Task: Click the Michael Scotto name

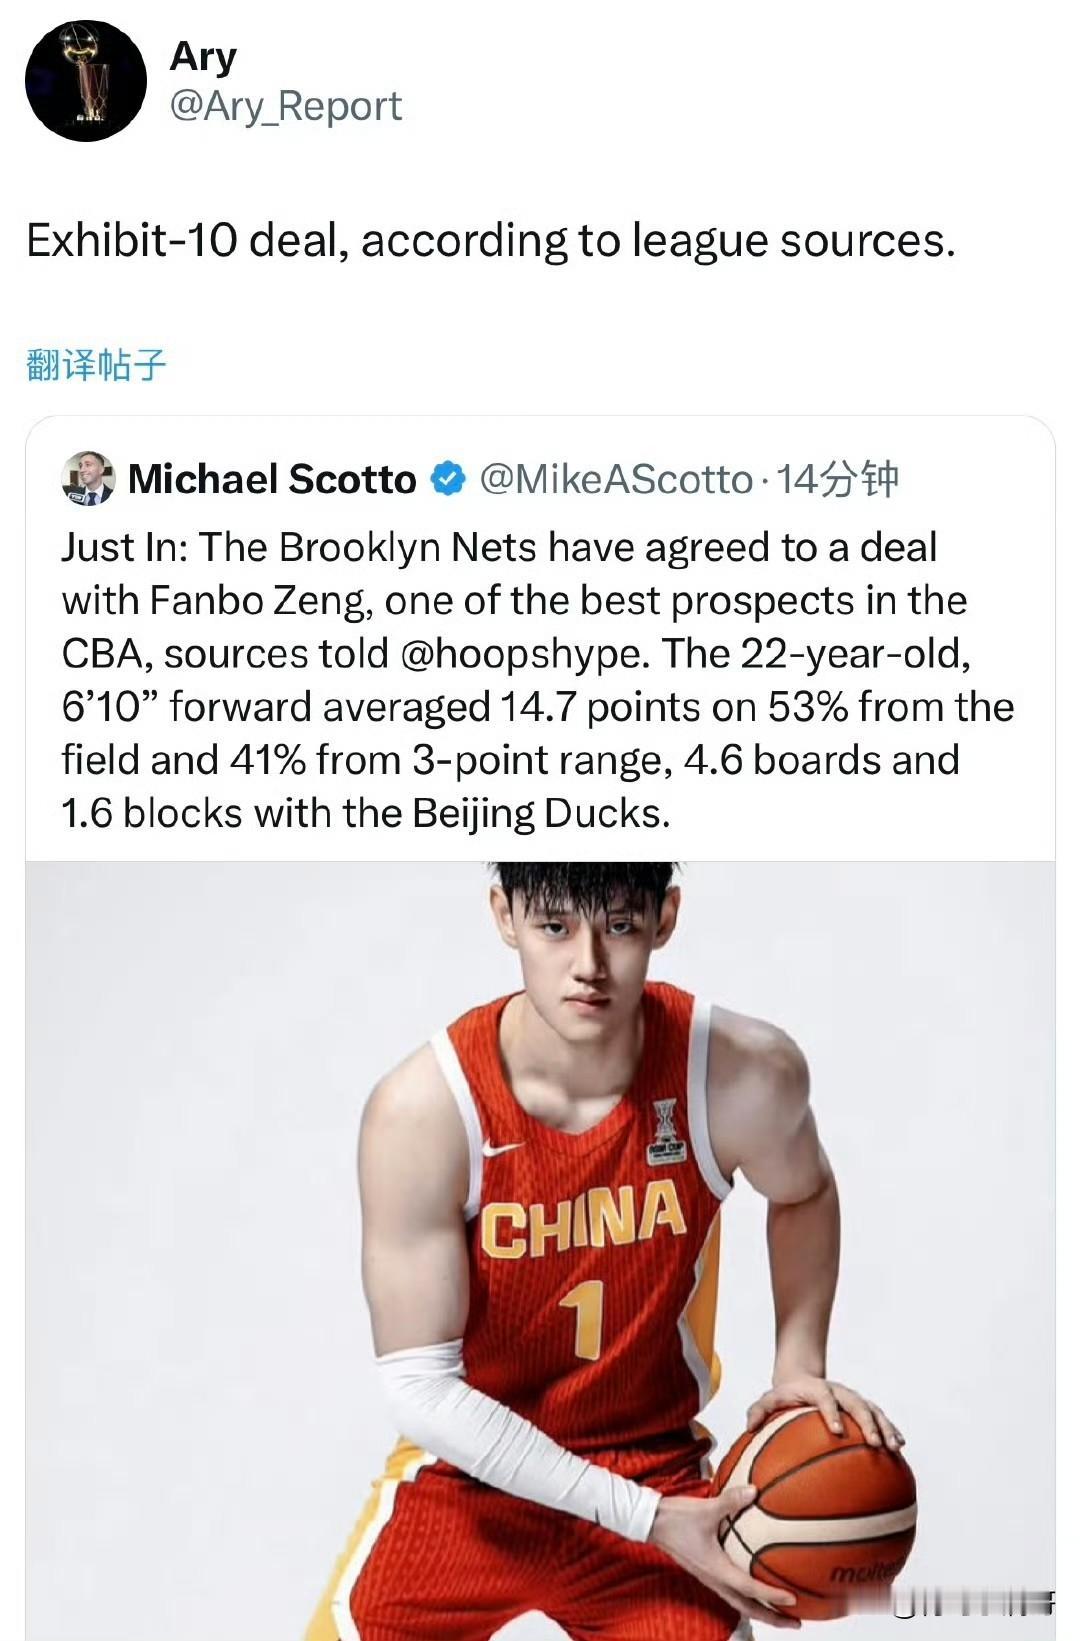Action: [x=272, y=479]
